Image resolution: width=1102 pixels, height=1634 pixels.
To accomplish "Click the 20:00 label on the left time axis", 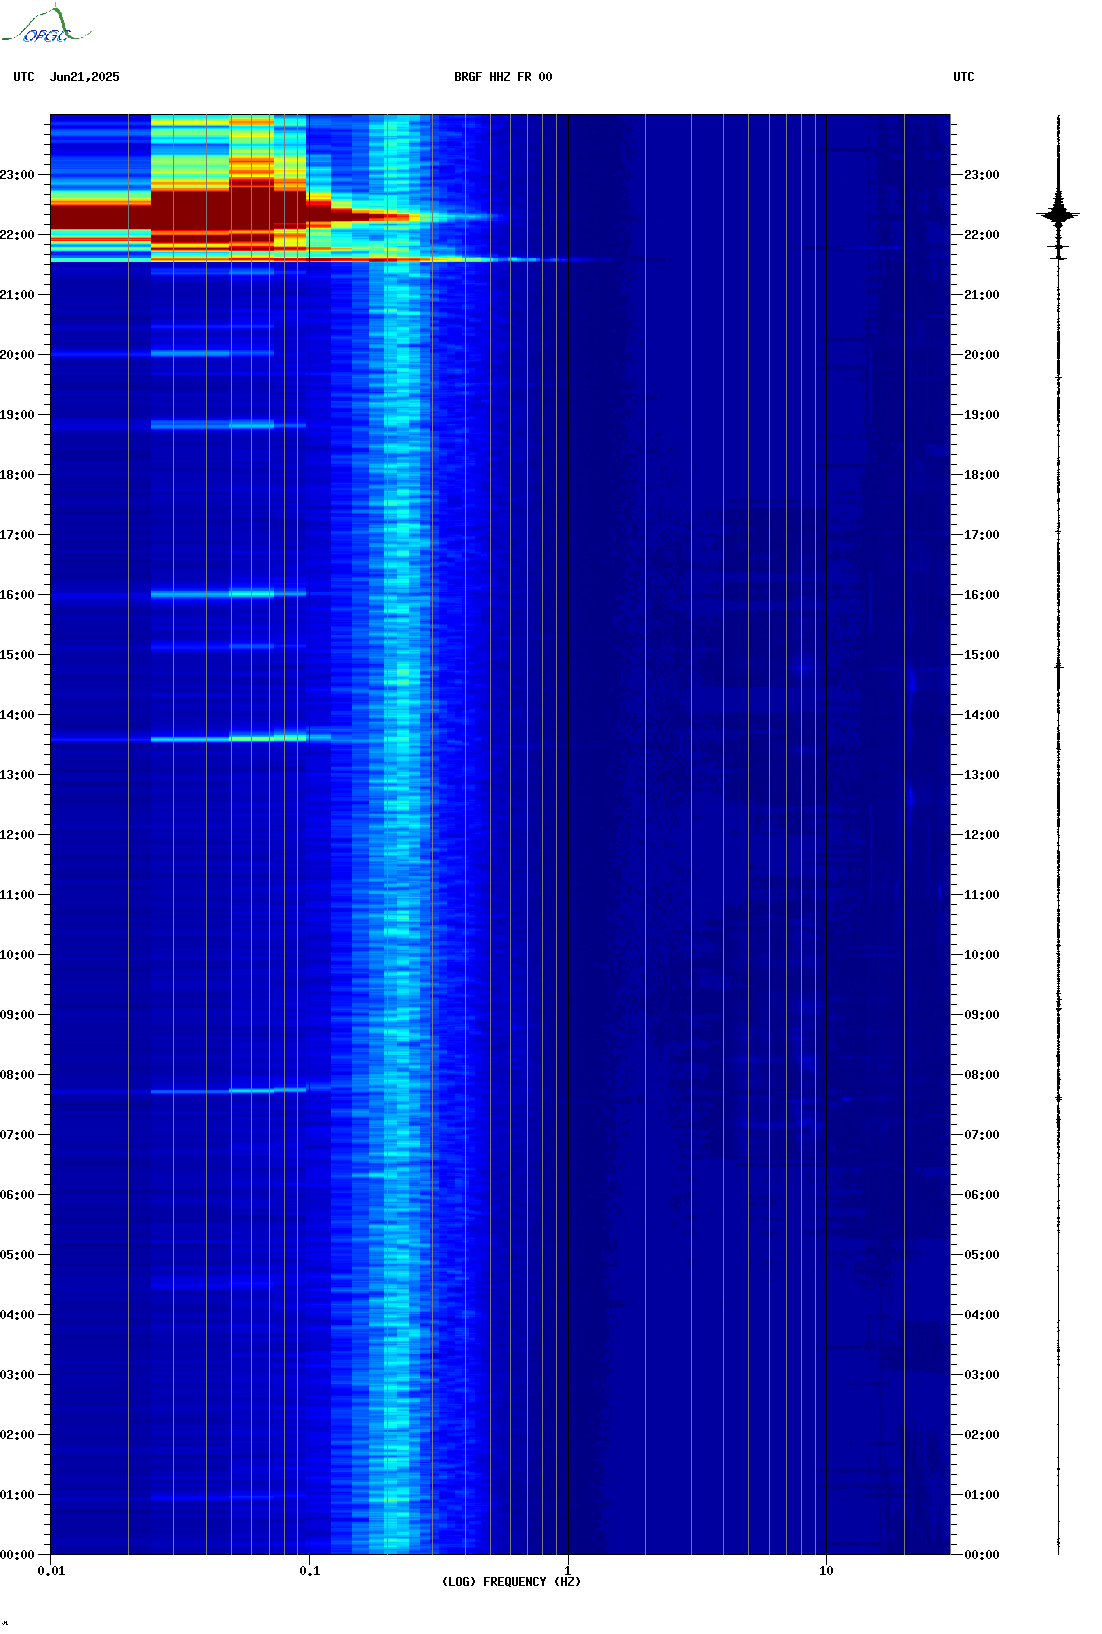I will [17, 355].
